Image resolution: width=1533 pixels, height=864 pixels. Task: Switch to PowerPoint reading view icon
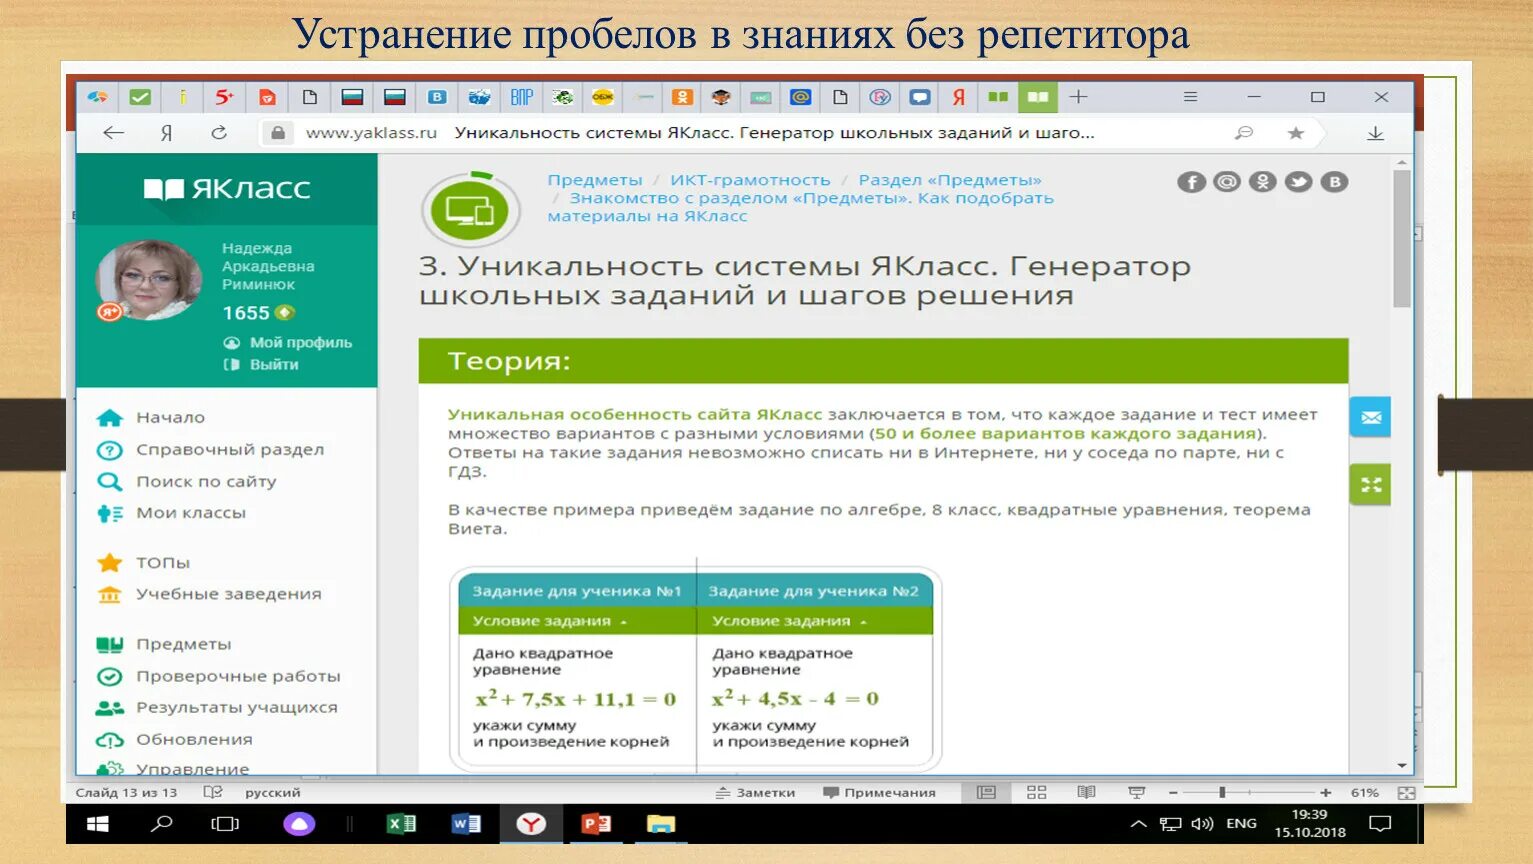point(1086,793)
